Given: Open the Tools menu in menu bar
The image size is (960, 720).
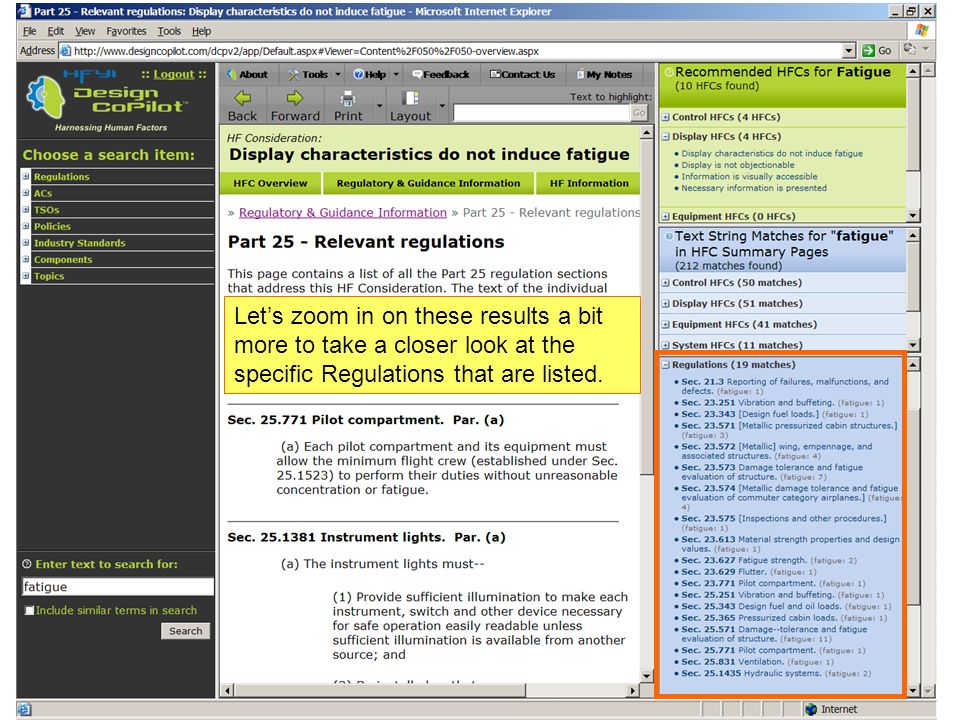Looking at the screenshot, I should click(x=169, y=31).
